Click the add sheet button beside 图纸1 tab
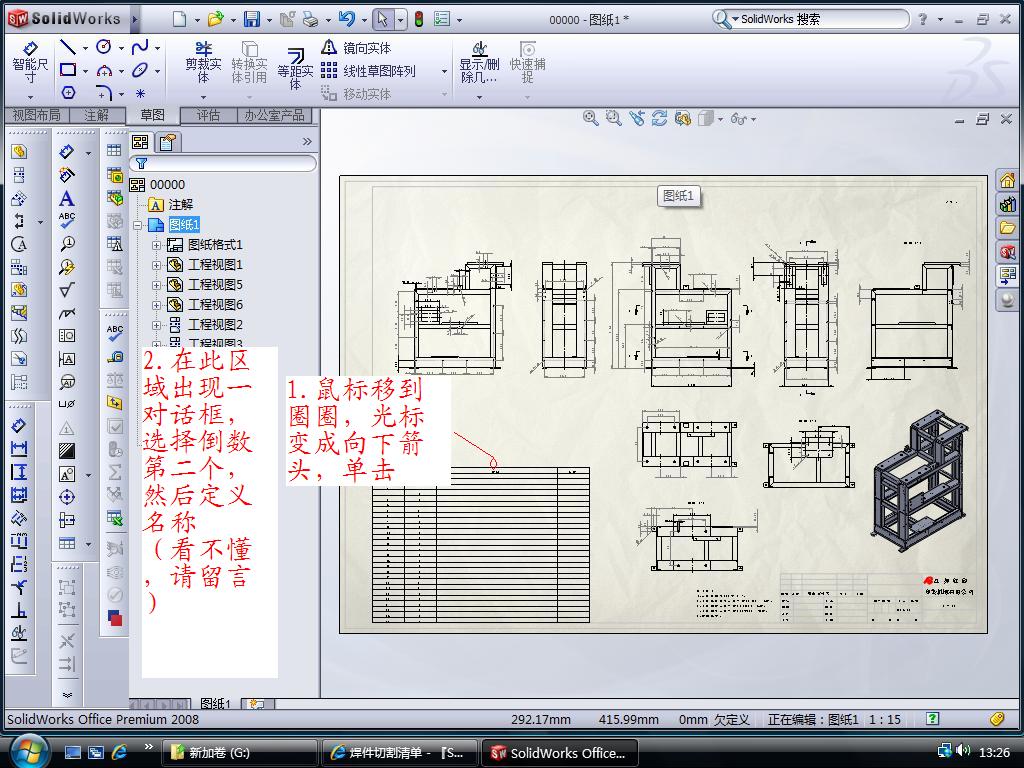1024x768 pixels. (x=257, y=704)
